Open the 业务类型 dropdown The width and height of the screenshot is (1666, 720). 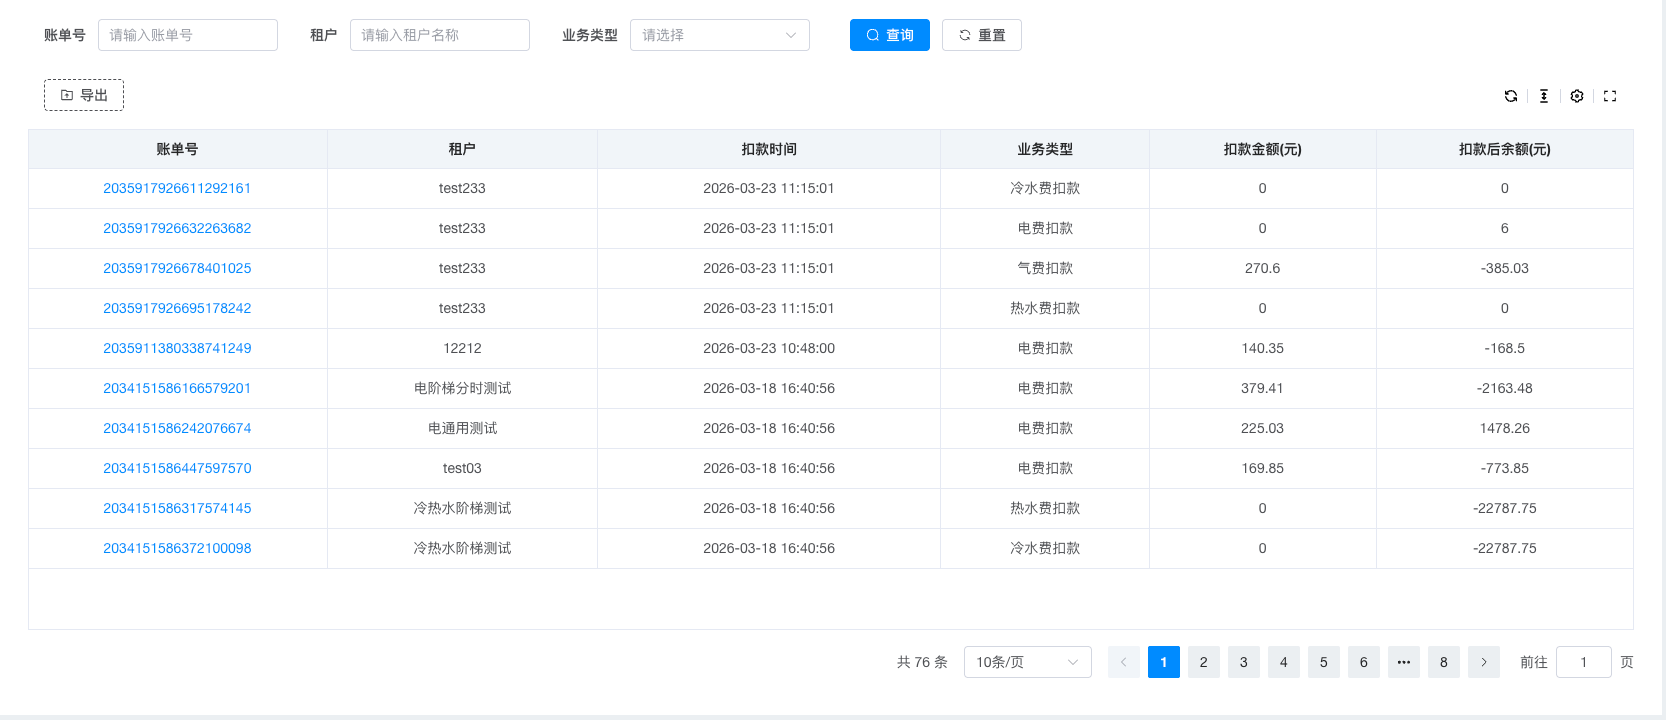coord(720,35)
